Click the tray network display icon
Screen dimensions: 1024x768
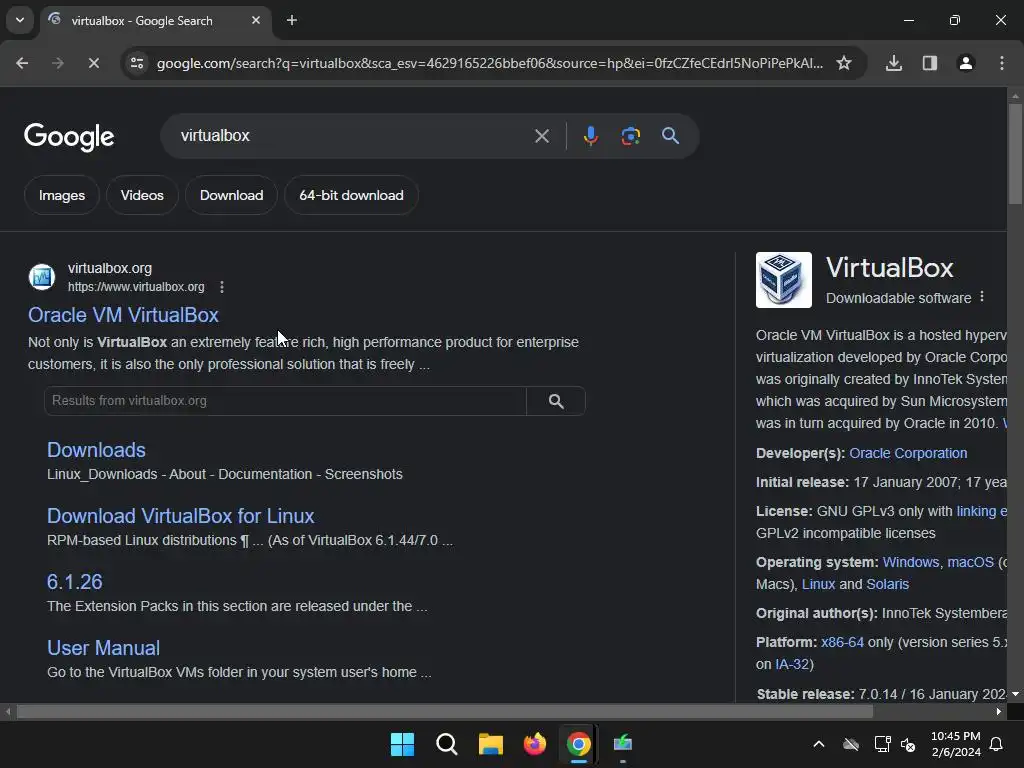pyautogui.click(x=882, y=744)
